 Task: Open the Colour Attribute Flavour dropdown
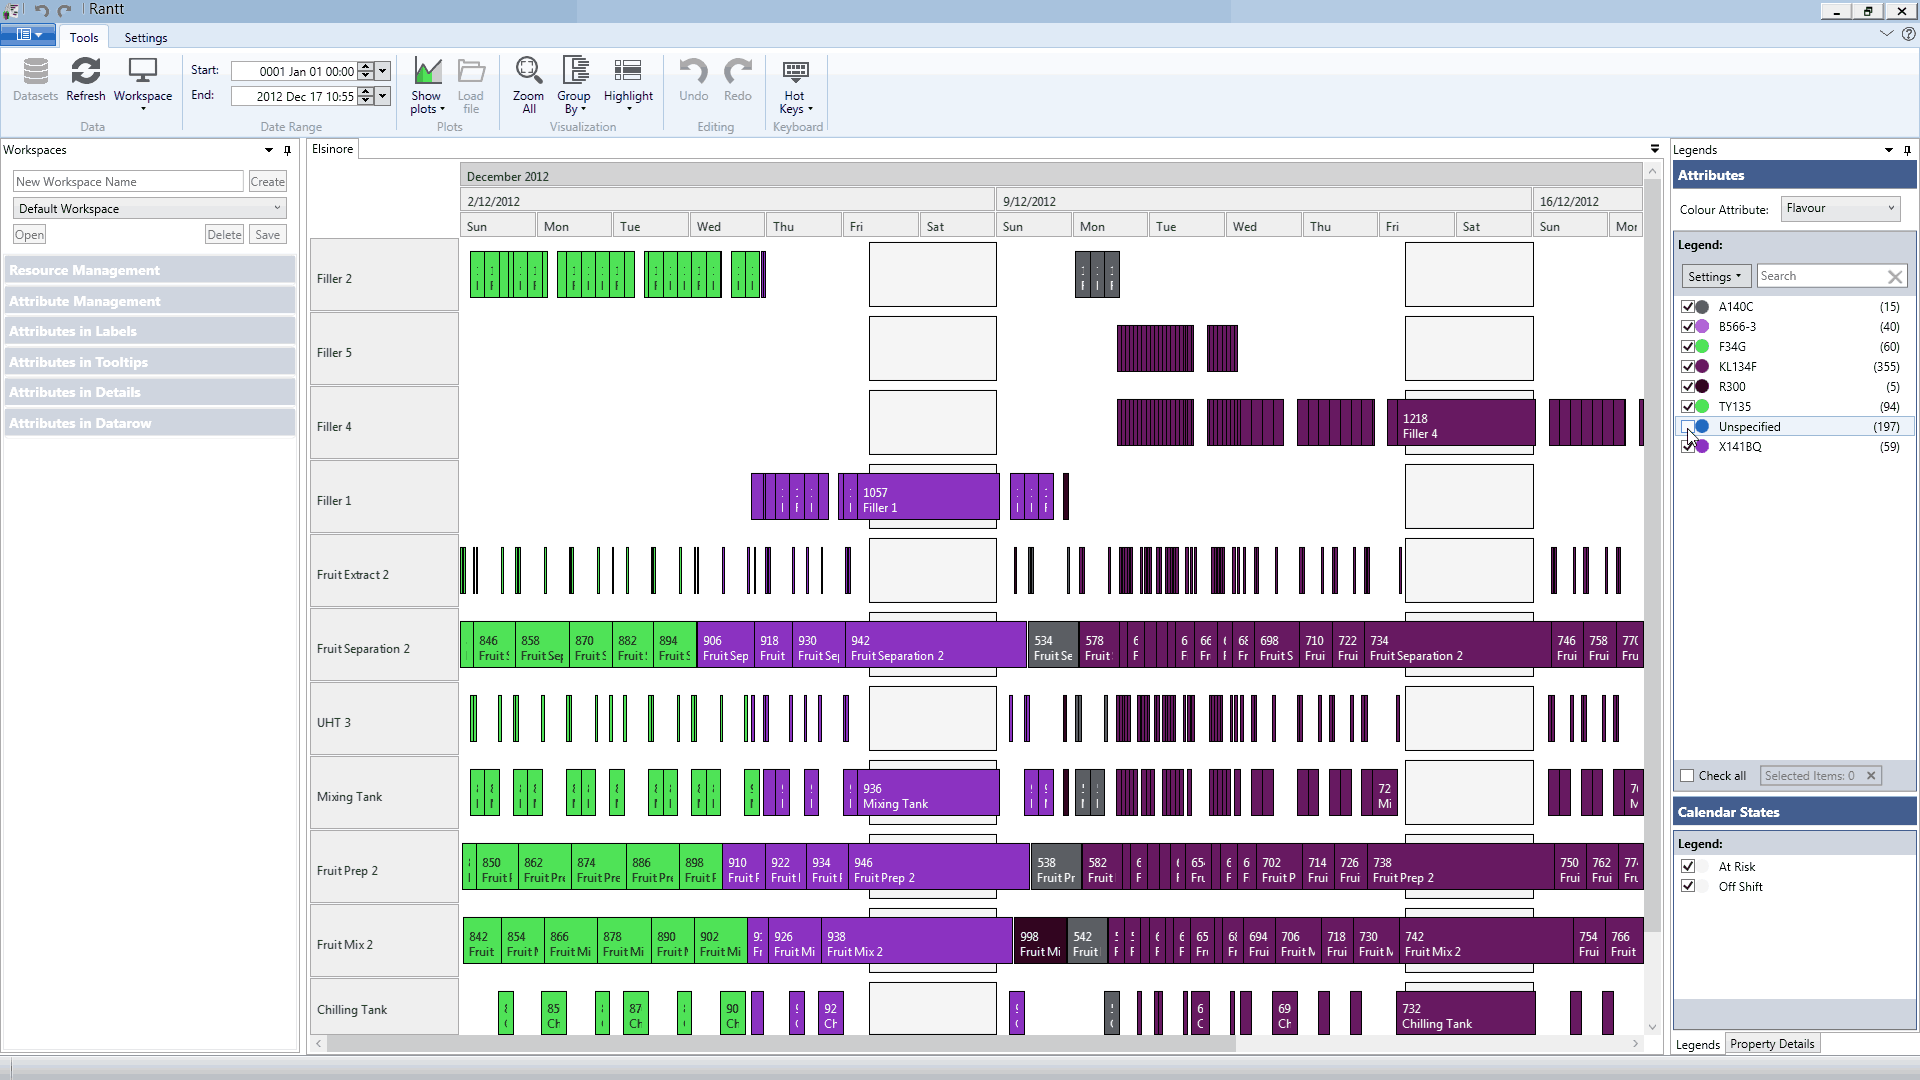pos(1840,209)
